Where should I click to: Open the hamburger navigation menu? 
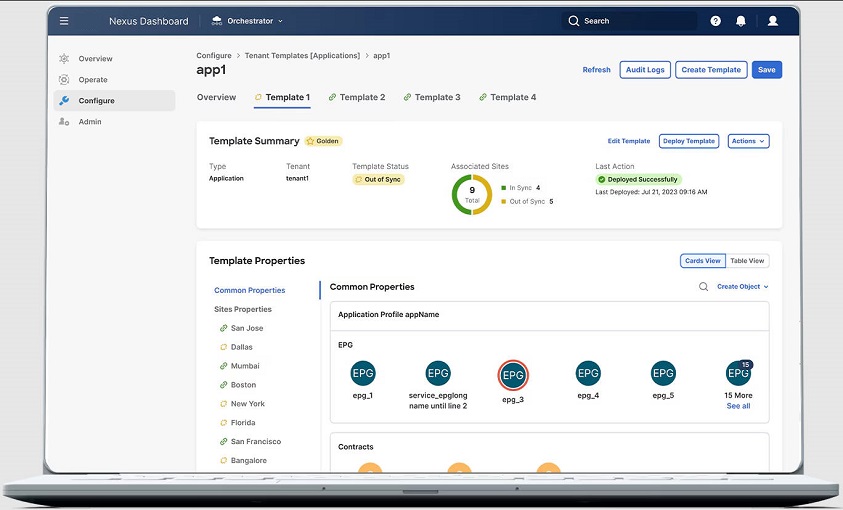[64, 21]
